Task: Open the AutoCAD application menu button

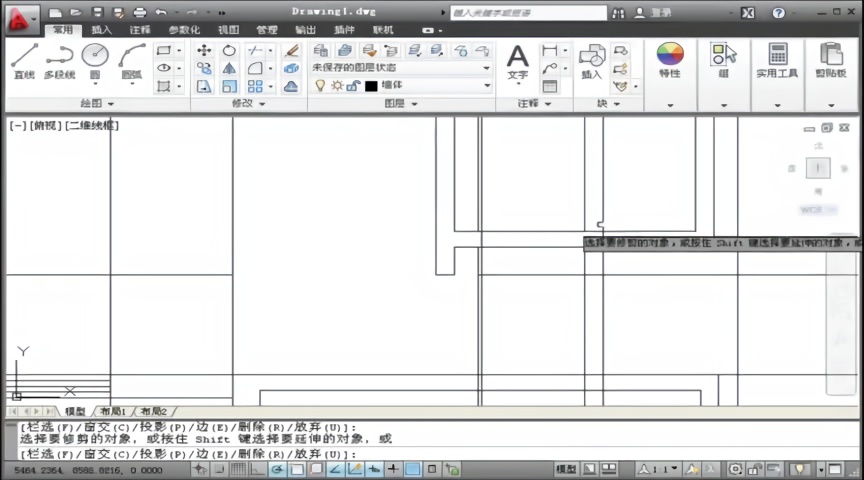Action: (20, 20)
